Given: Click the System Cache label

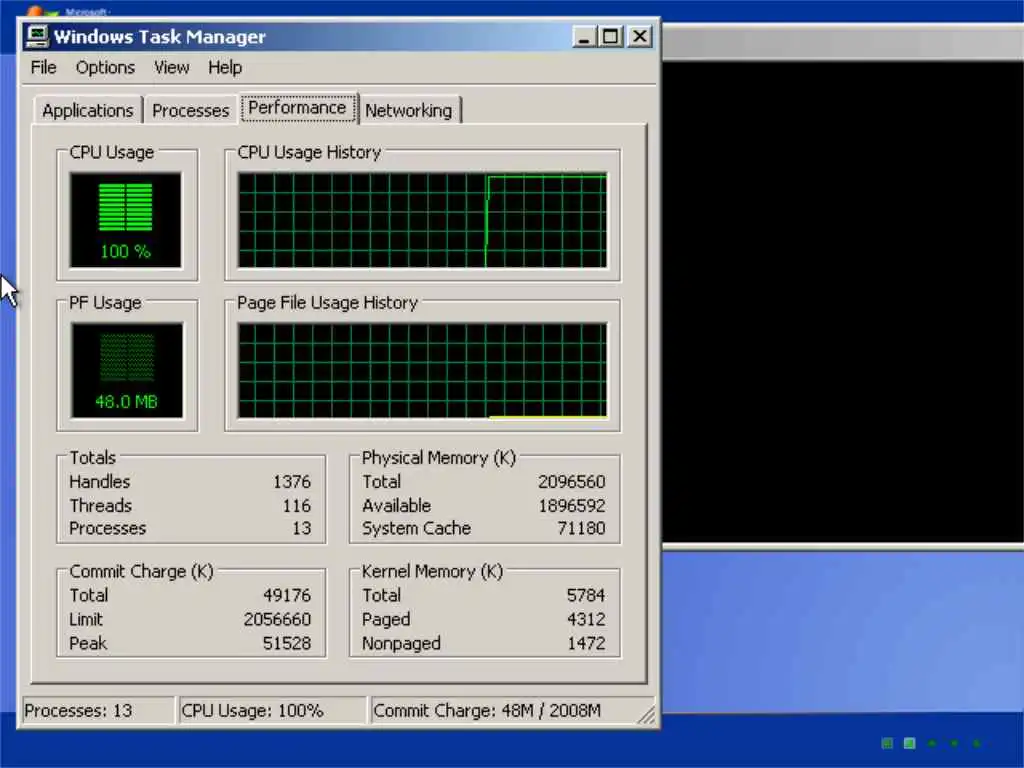Looking at the screenshot, I should pos(416,528).
